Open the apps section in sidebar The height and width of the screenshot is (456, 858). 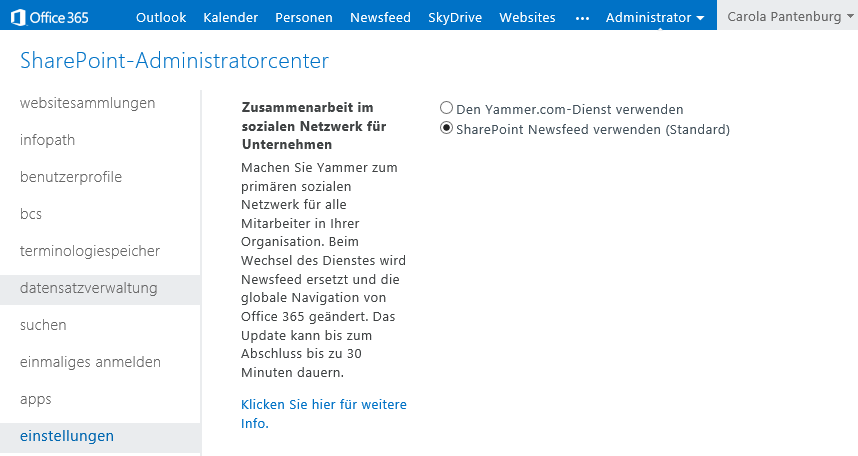pos(36,399)
